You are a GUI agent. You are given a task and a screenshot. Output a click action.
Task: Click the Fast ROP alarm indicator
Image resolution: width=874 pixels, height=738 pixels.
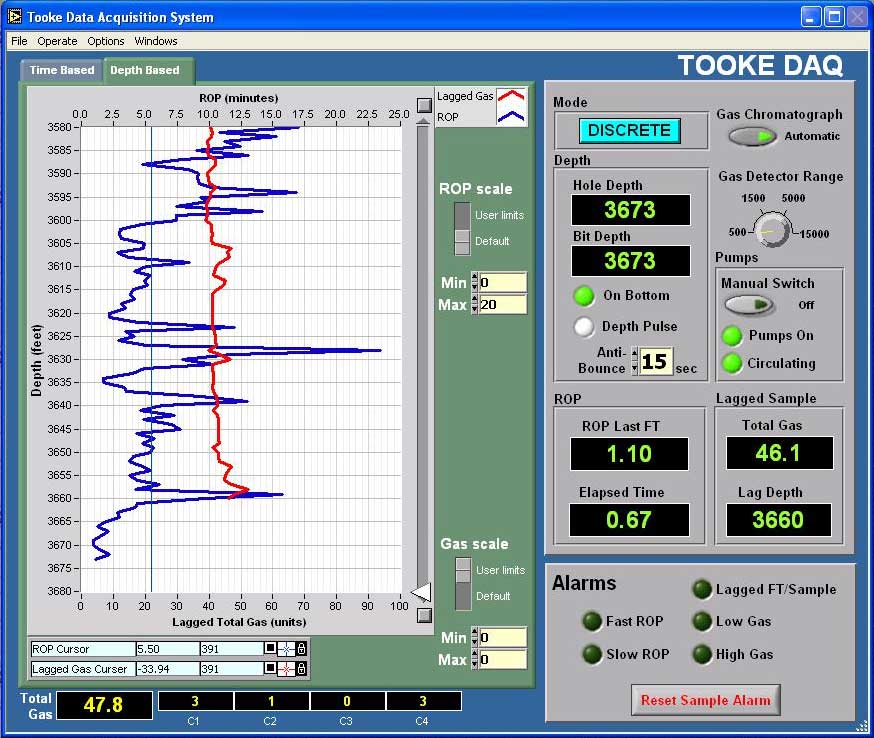(x=591, y=621)
